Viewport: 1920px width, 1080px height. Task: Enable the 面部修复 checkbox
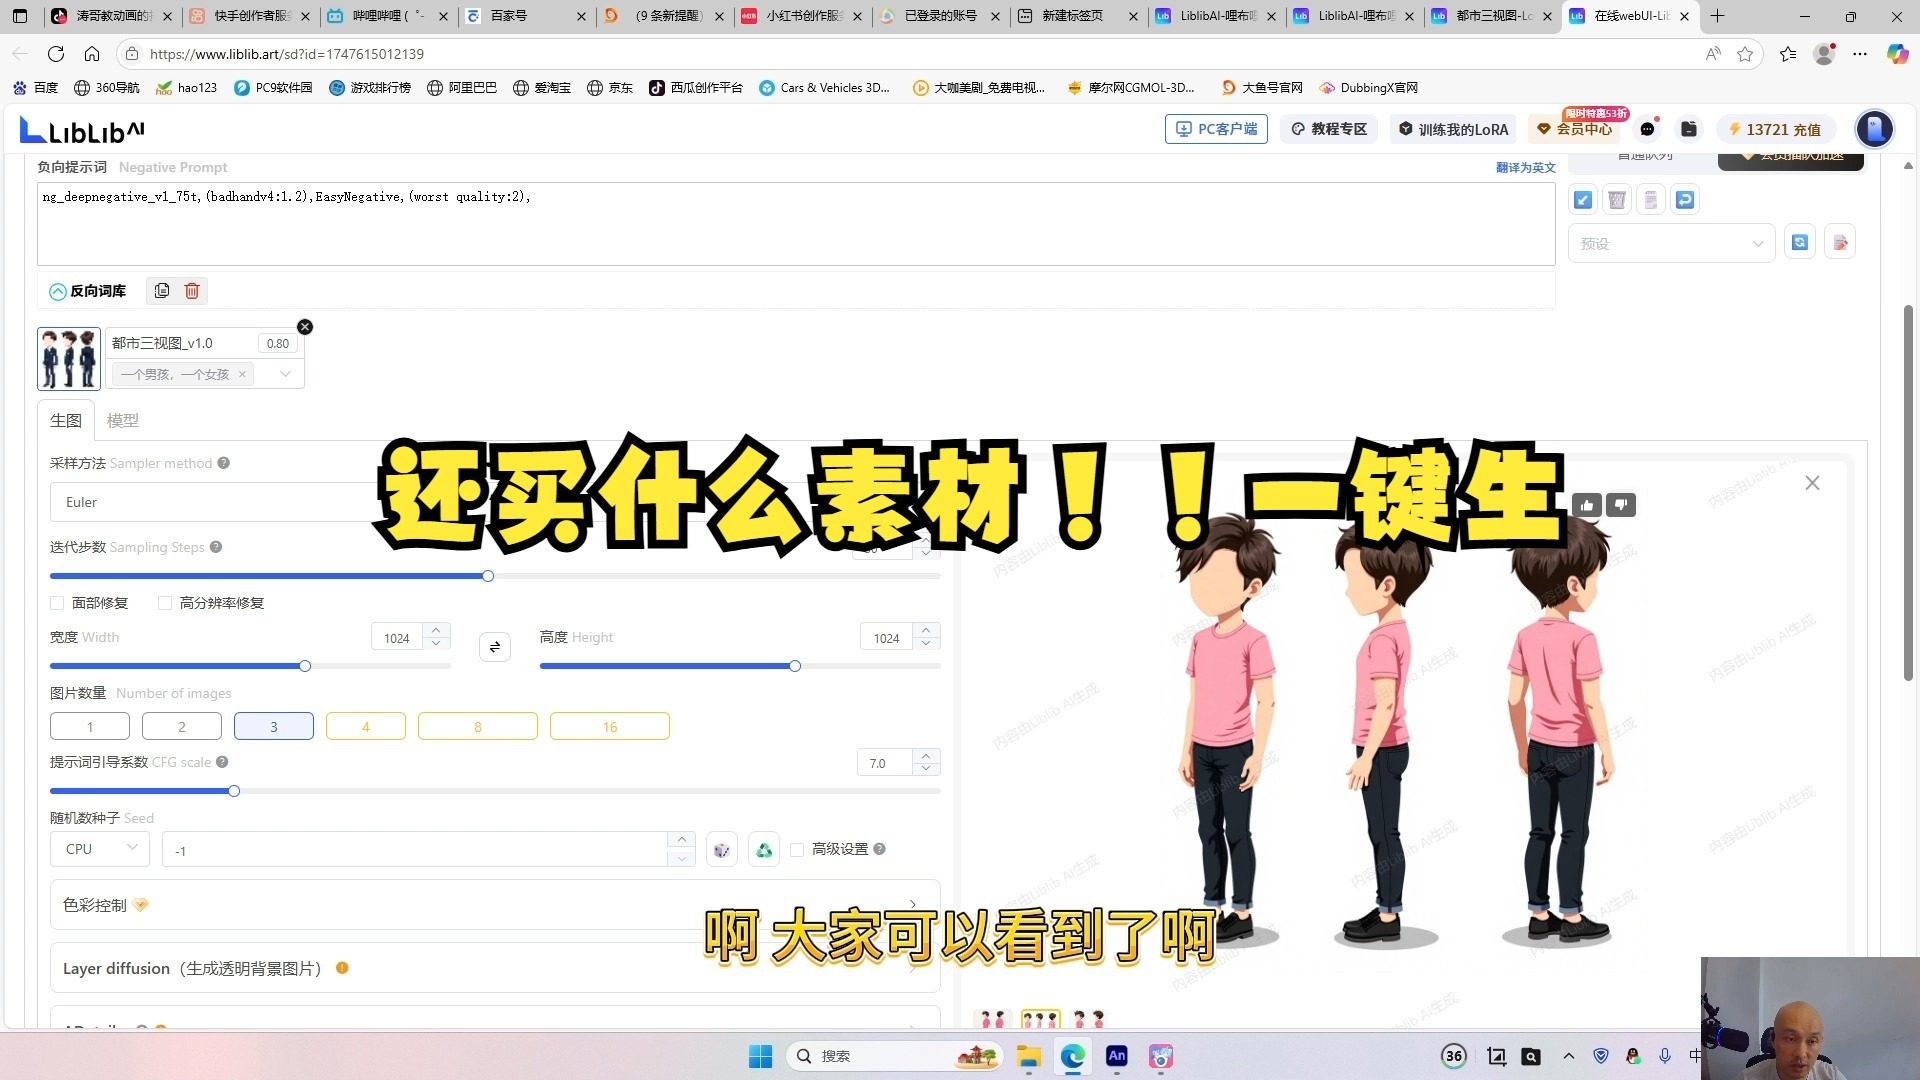(x=57, y=603)
